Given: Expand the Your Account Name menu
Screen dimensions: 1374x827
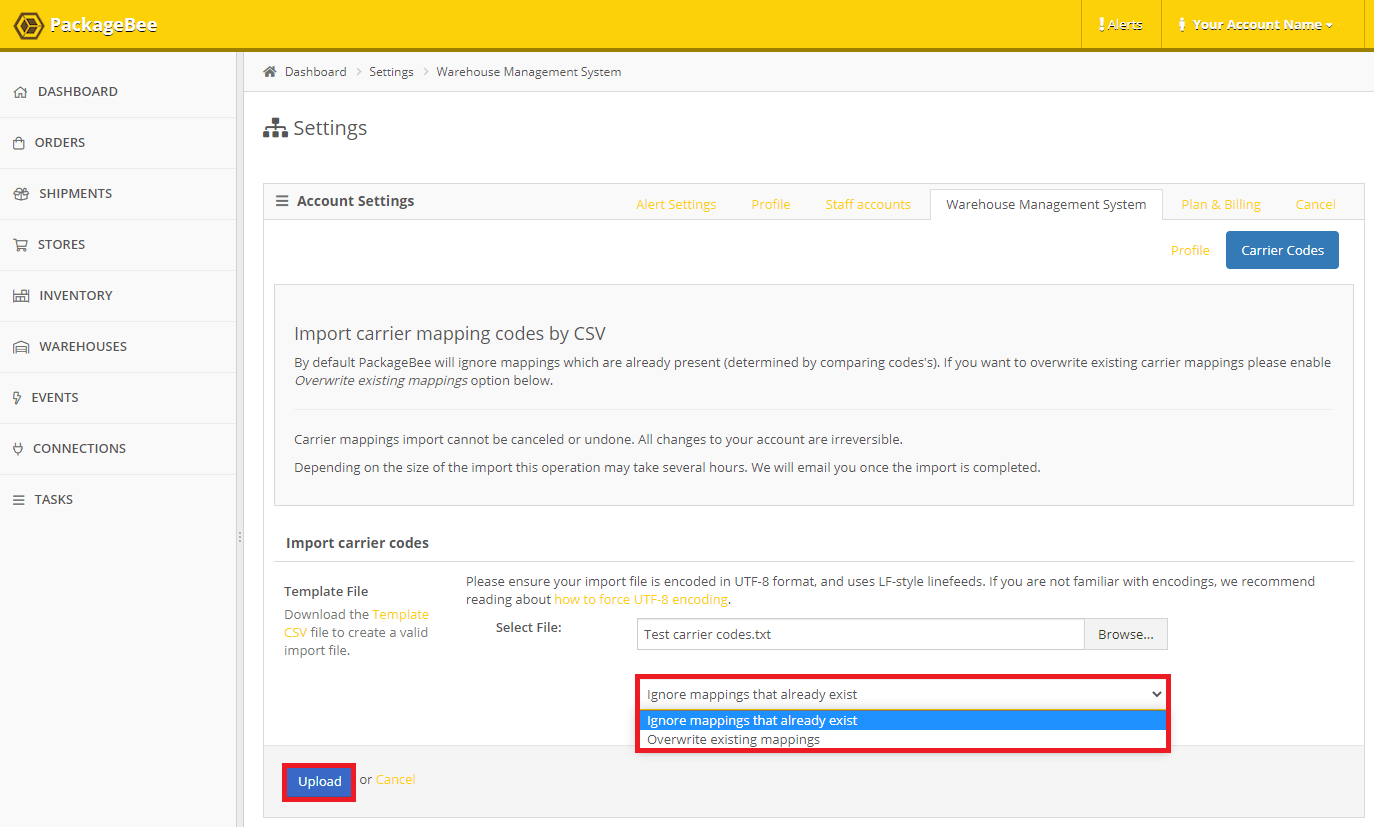Looking at the screenshot, I should (1260, 23).
